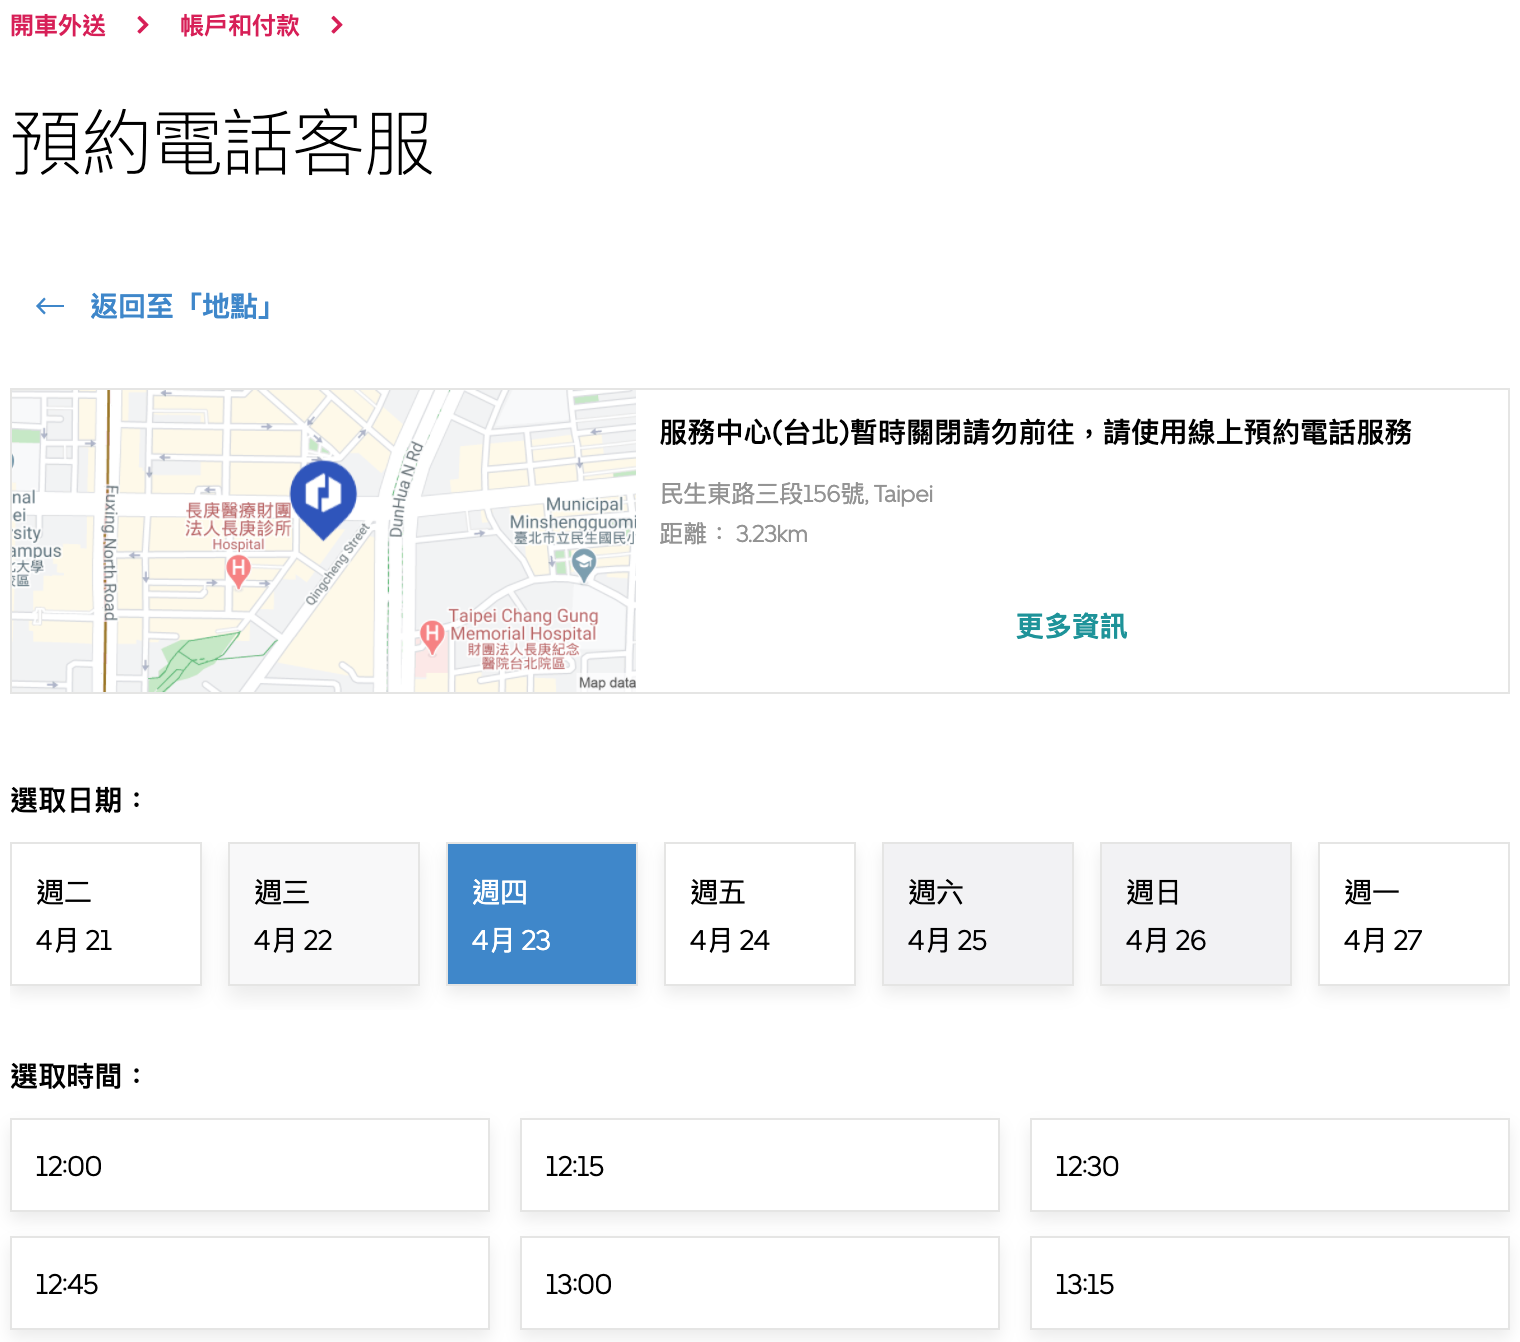The image size is (1520, 1342).
Task: Choose the 13:15 time slot
Action: point(1270,1283)
